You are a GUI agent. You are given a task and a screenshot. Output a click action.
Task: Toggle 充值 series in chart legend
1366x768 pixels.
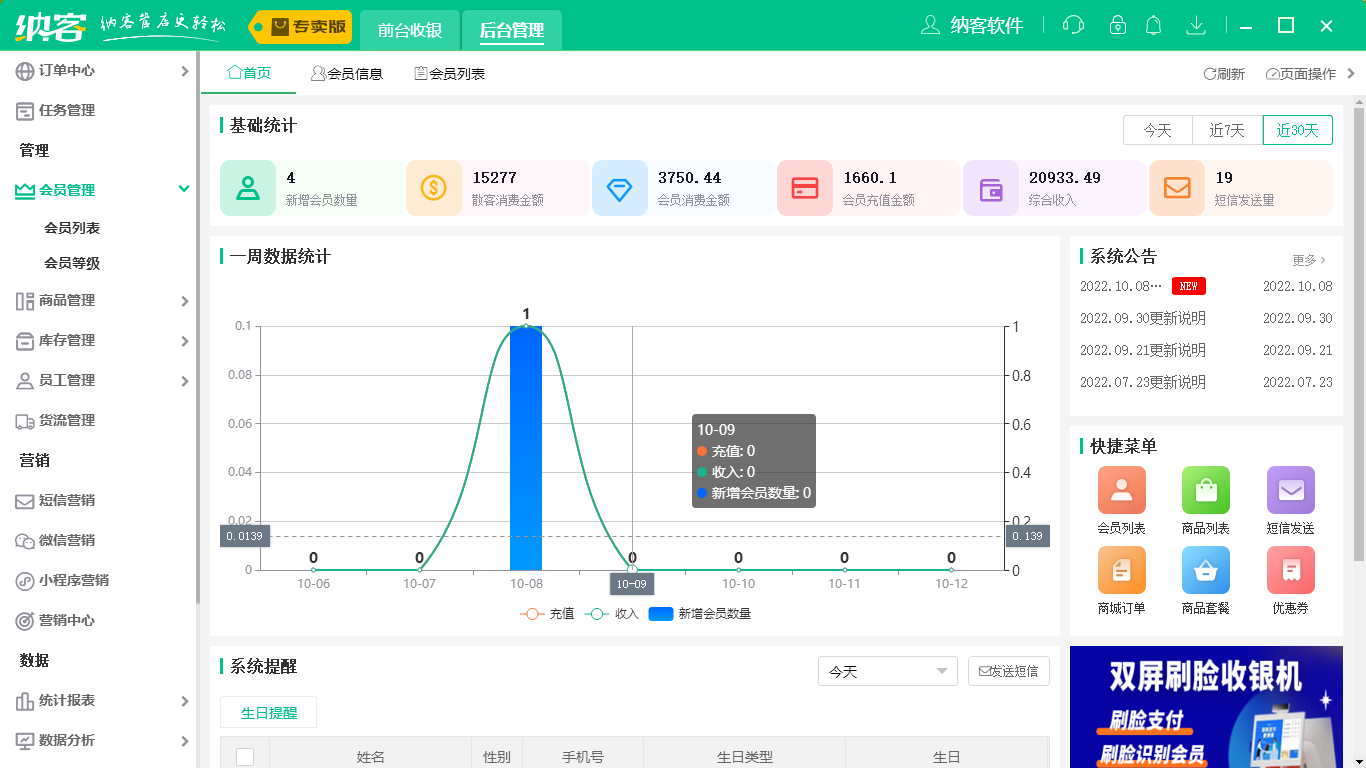547,614
